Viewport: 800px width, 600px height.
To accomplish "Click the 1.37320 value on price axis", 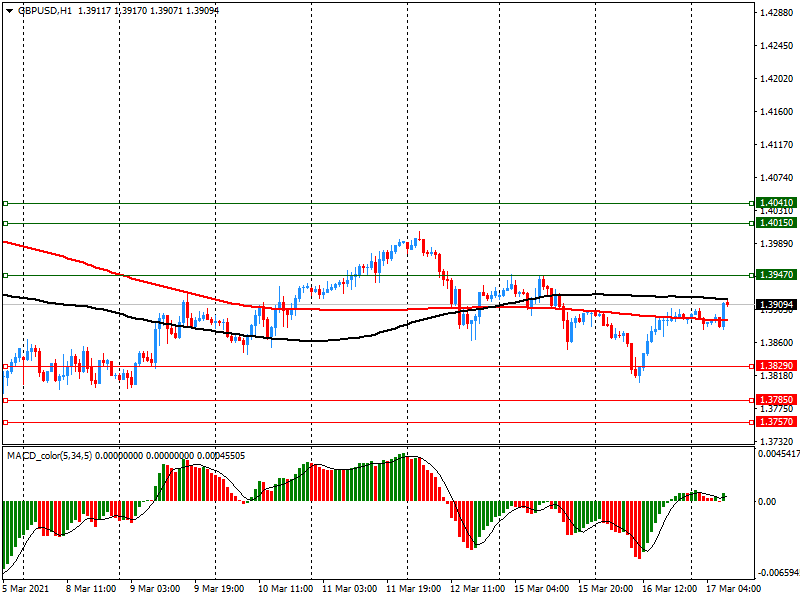I will (x=777, y=442).
